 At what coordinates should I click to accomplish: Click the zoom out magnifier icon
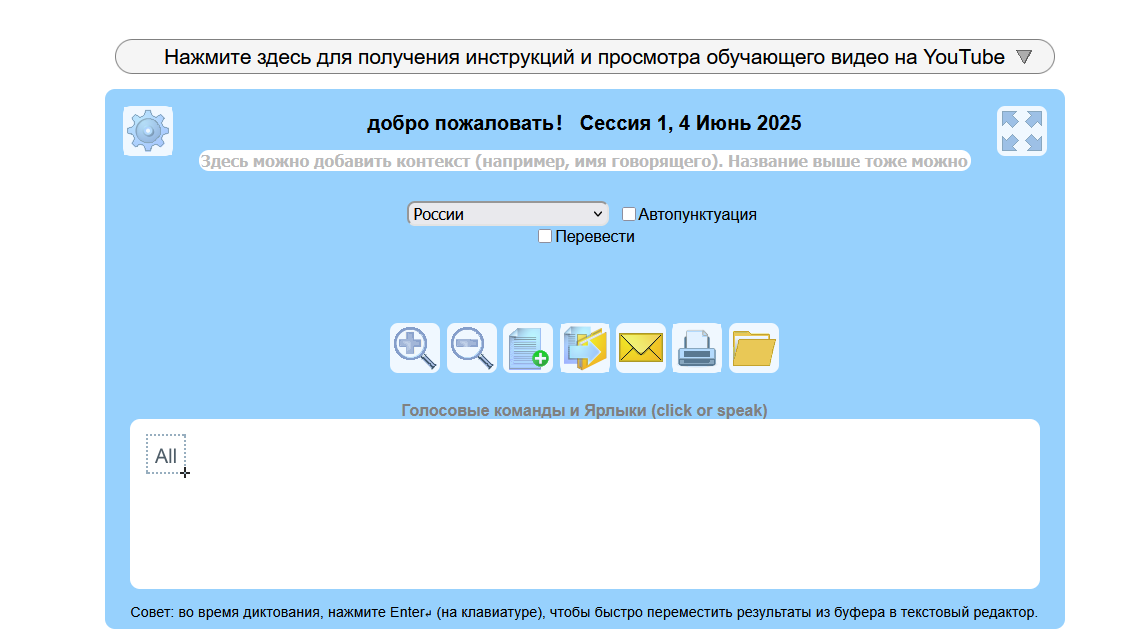point(471,348)
